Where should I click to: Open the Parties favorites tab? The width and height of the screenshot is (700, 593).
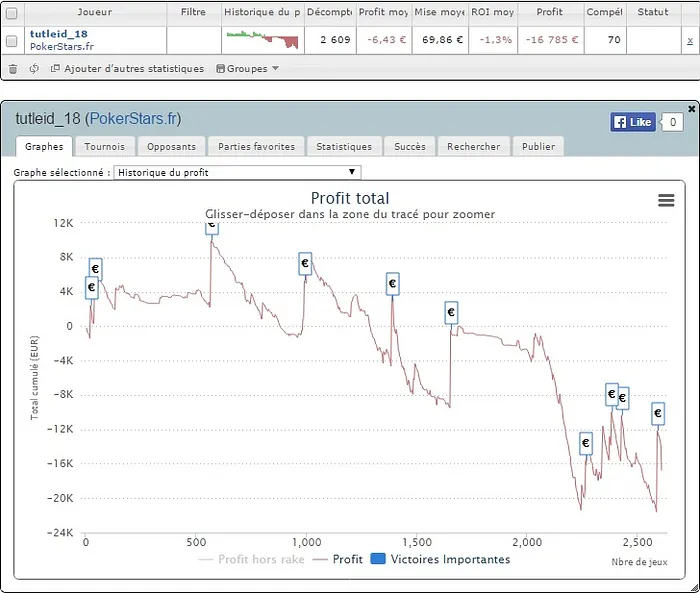click(x=256, y=146)
